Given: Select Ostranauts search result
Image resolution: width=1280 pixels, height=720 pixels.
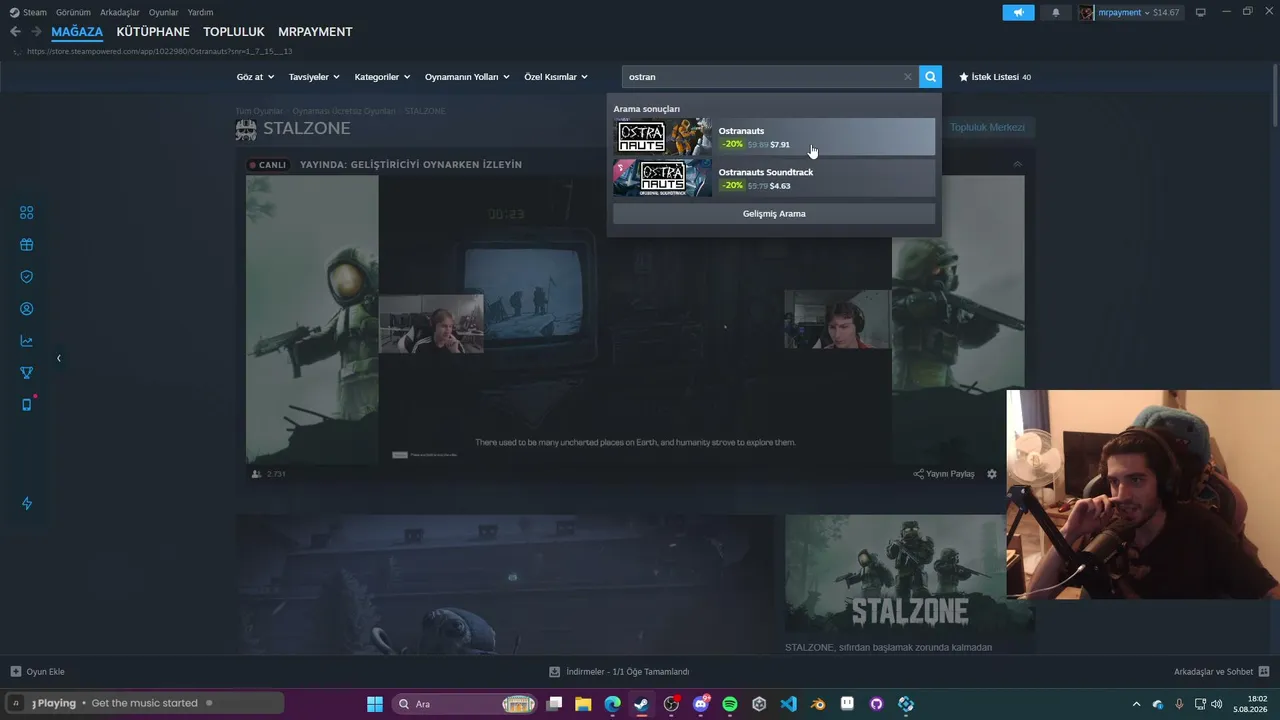Looking at the screenshot, I should [774, 137].
